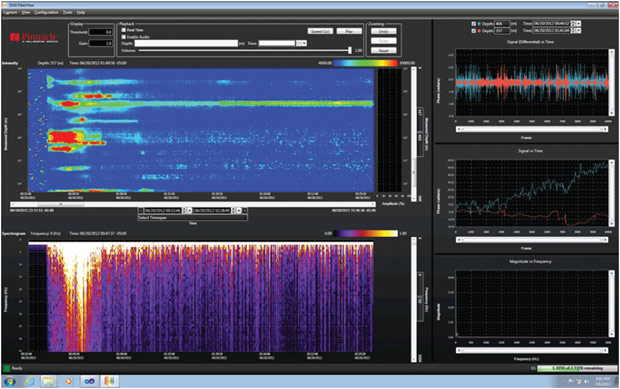The image size is (620, 389).
Task: Click the Intensity time horizontal scrollbar
Action: pos(193,204)
